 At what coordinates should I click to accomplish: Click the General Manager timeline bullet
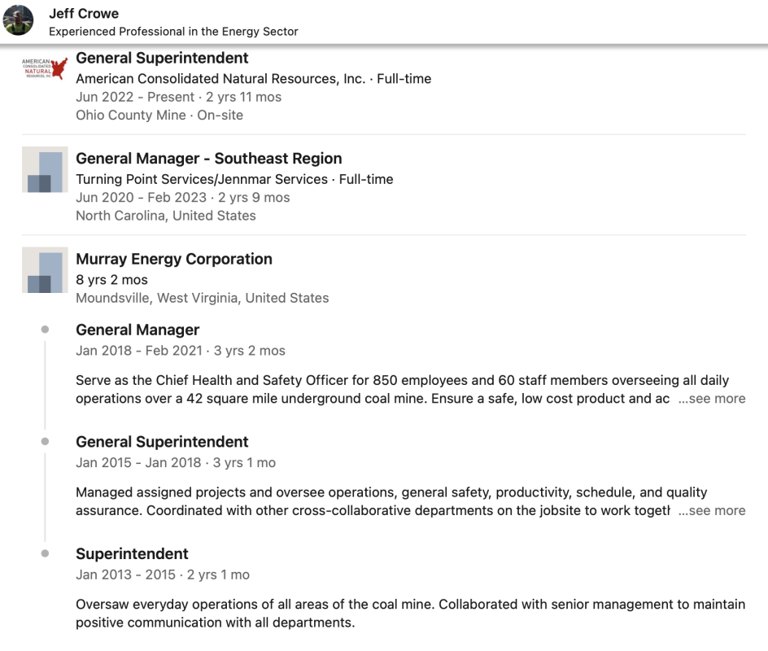tap(45, 329)
